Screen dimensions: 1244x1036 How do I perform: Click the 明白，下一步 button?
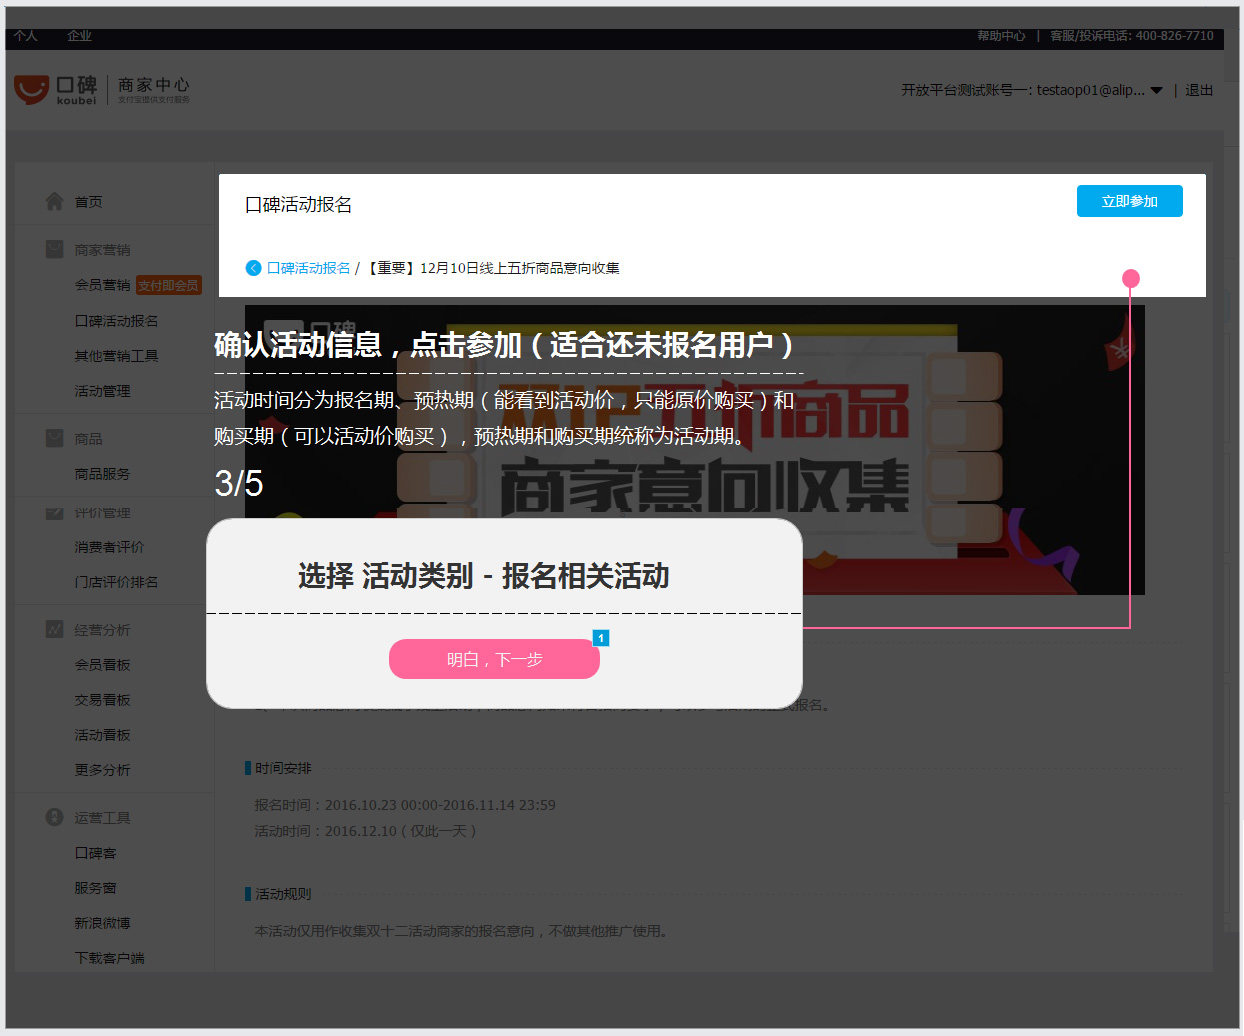click(x=494, y=659)
